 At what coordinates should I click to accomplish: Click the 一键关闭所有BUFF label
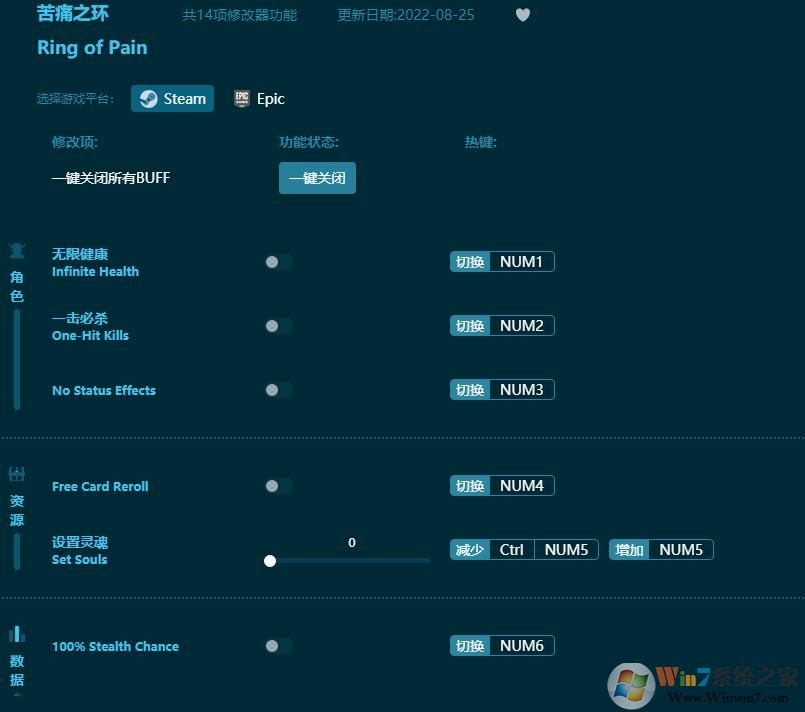(x=111, y=178)
